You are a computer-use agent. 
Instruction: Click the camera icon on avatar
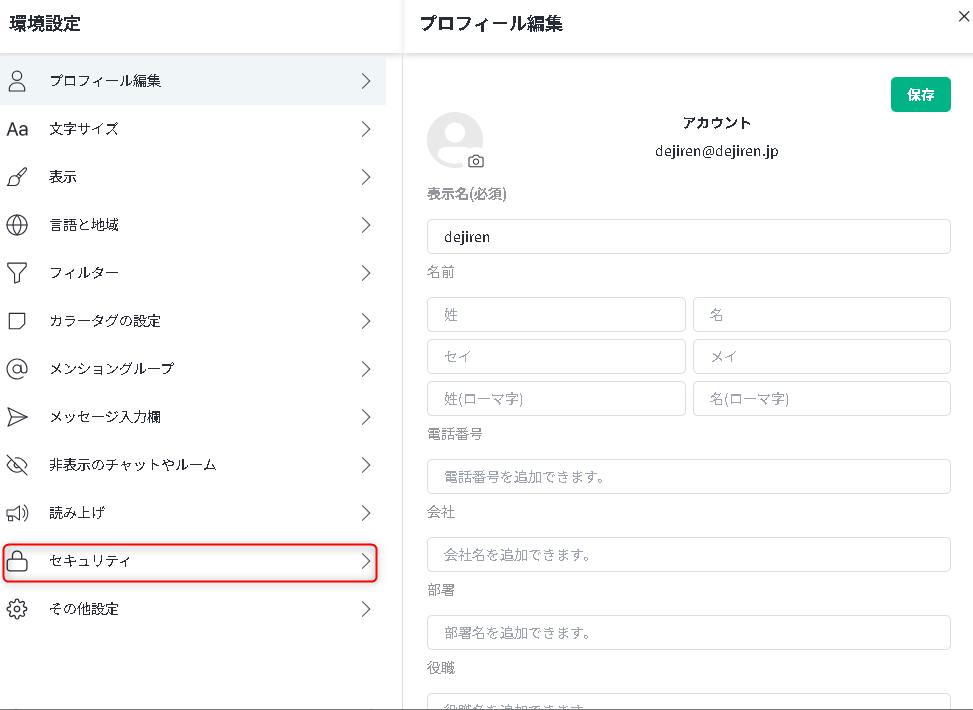[476, 161]
